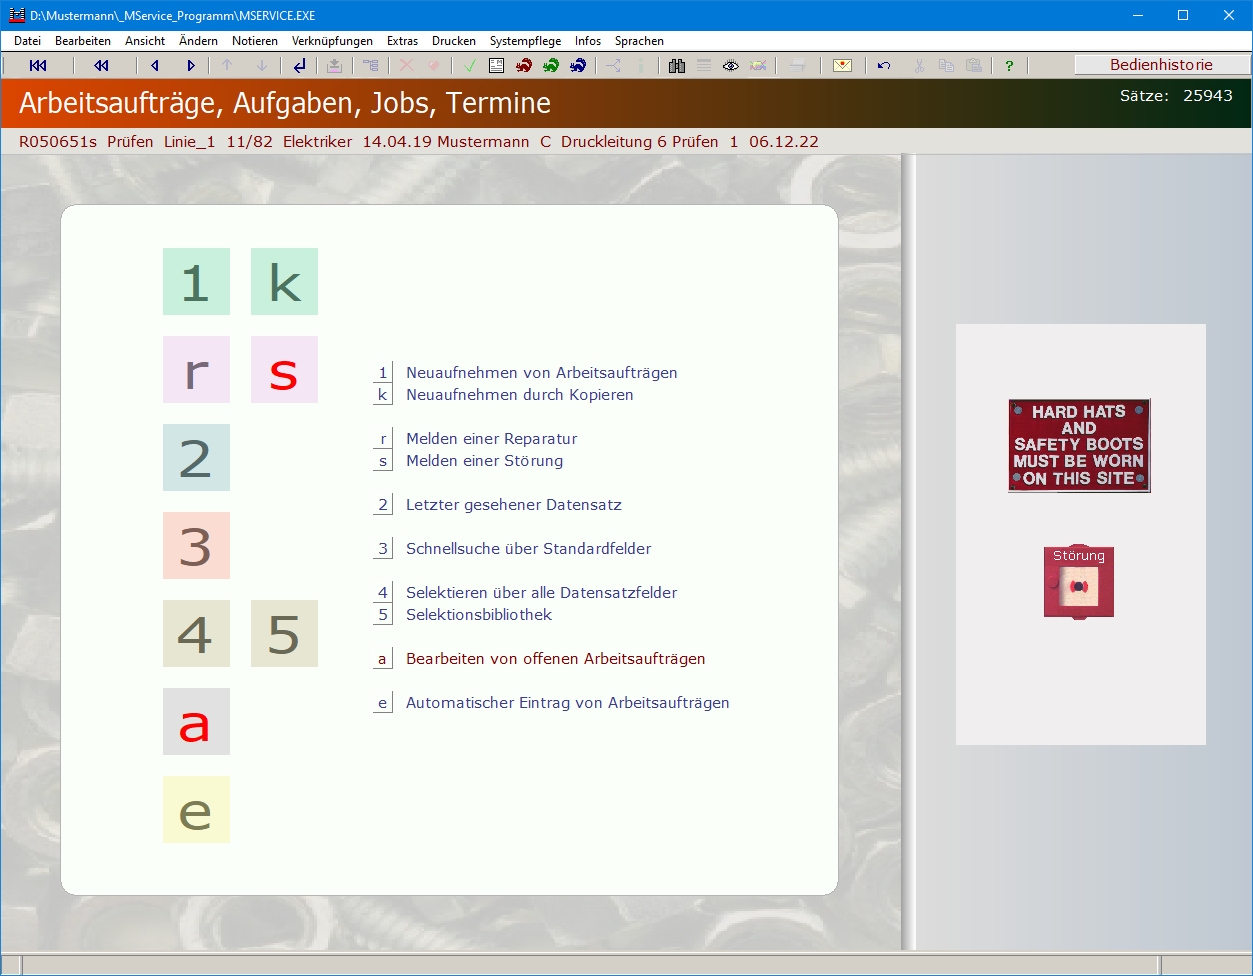Open the envelope mail icon

843,66
